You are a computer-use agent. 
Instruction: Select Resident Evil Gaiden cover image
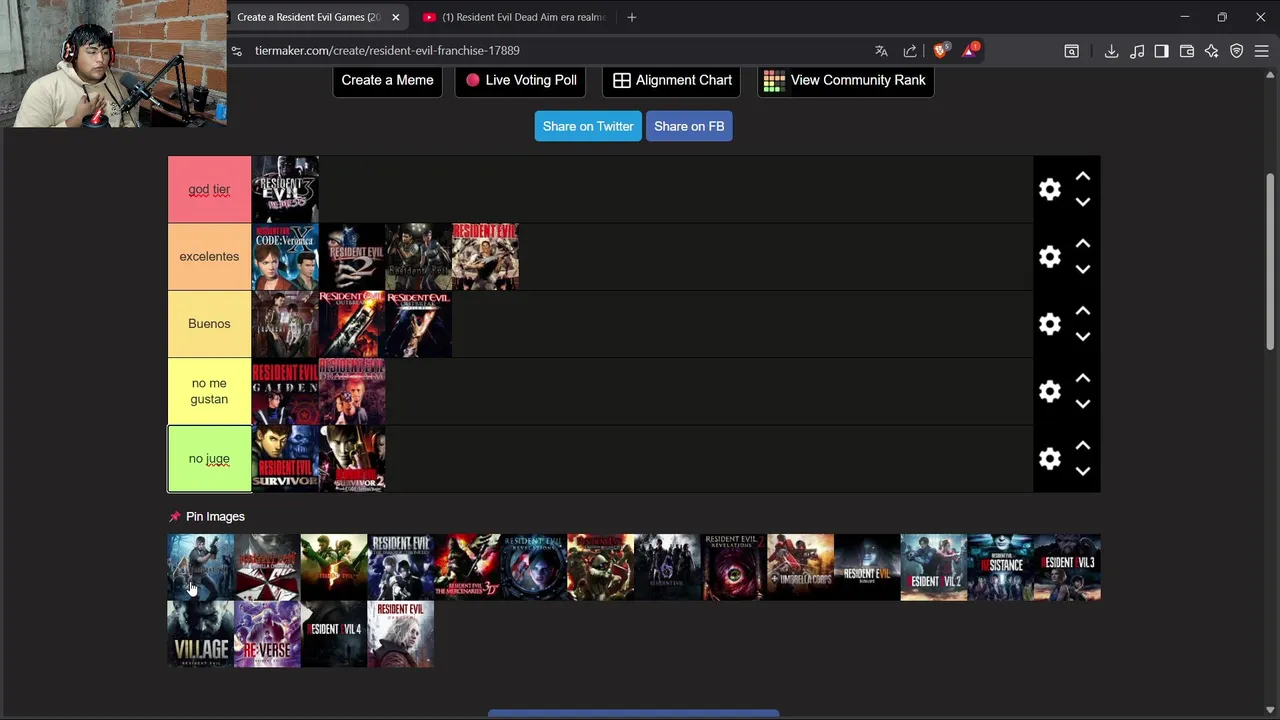(x=285, y=391)
